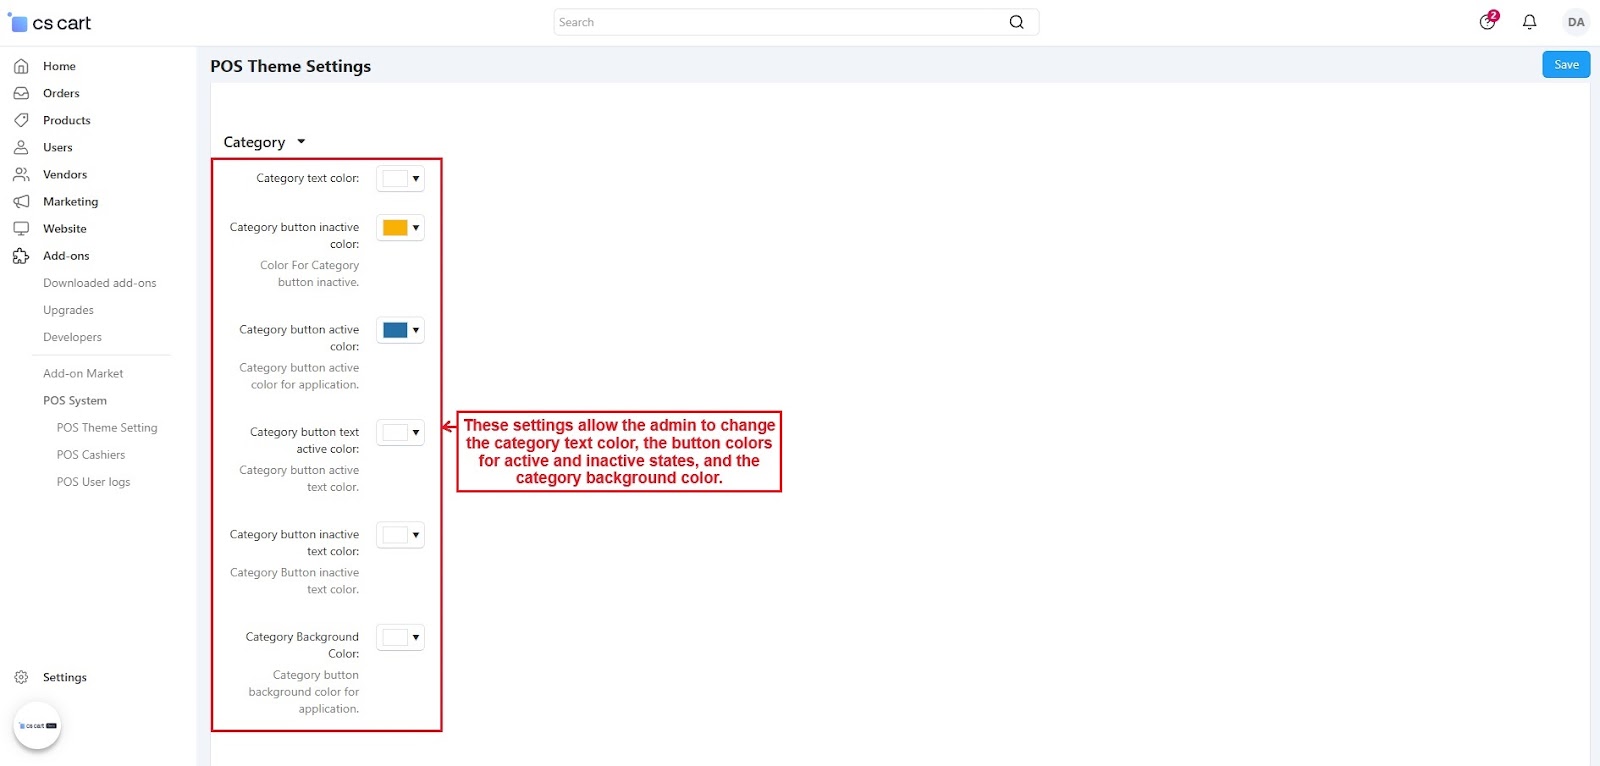The image size is (1600, 766).
Task: Open the Add-on Market link
Action: (83, 374)
